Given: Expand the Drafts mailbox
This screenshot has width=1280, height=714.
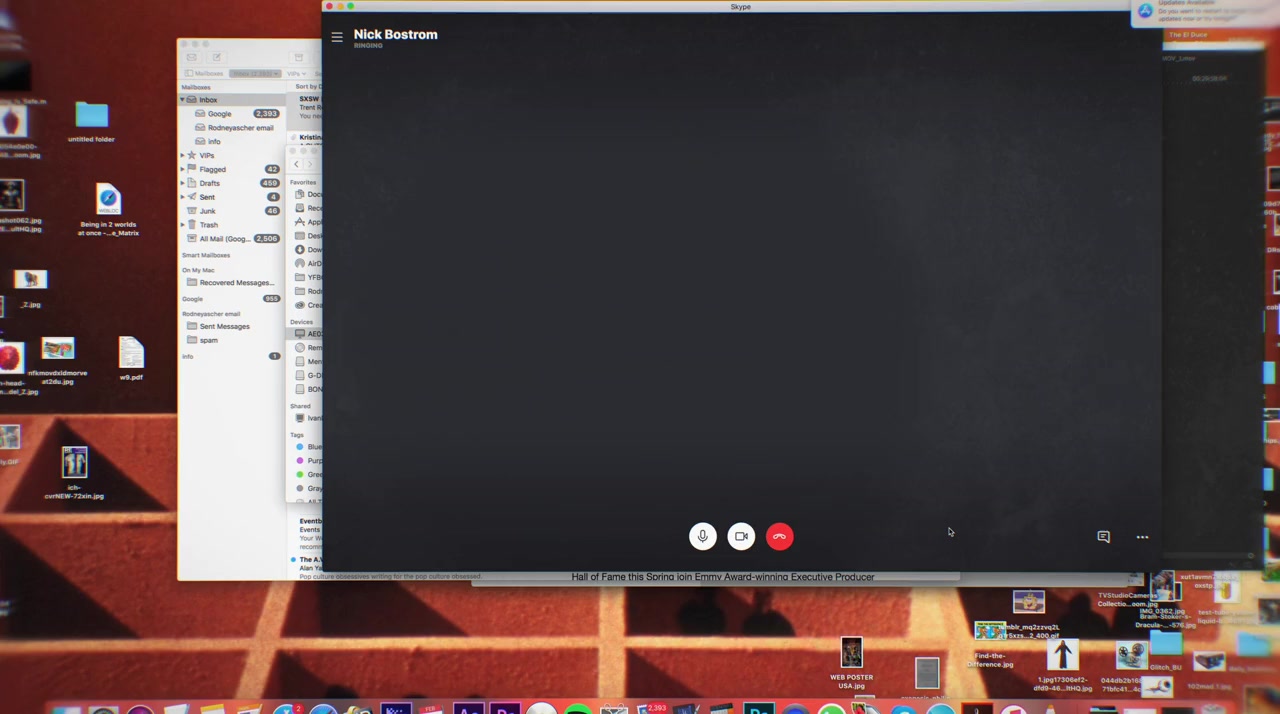Looking at the screenshot, I should [x=183, y=184].
